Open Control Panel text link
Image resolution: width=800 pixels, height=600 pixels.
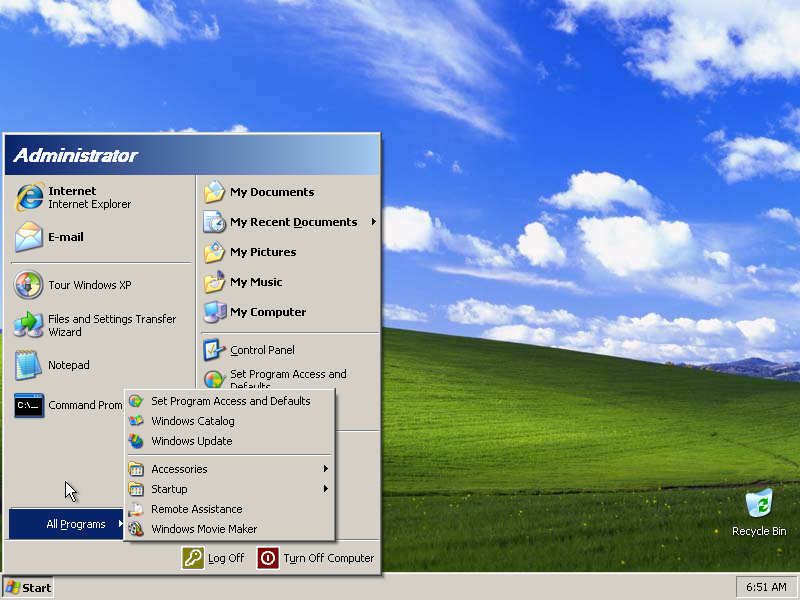pyautogui.click(x=262, y=350)
